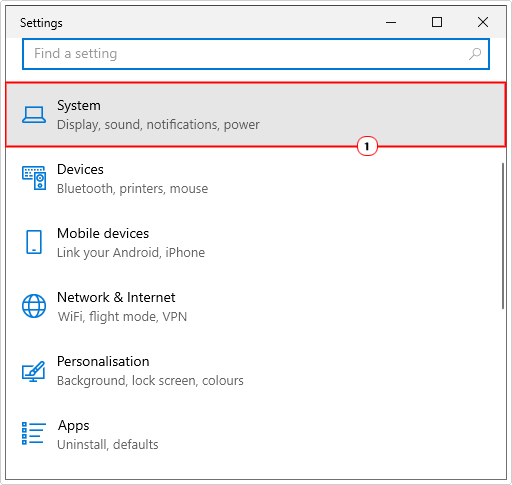
Task: Focus the Find a setting search box
Action: pyautogui.click(x=256, y=54)
